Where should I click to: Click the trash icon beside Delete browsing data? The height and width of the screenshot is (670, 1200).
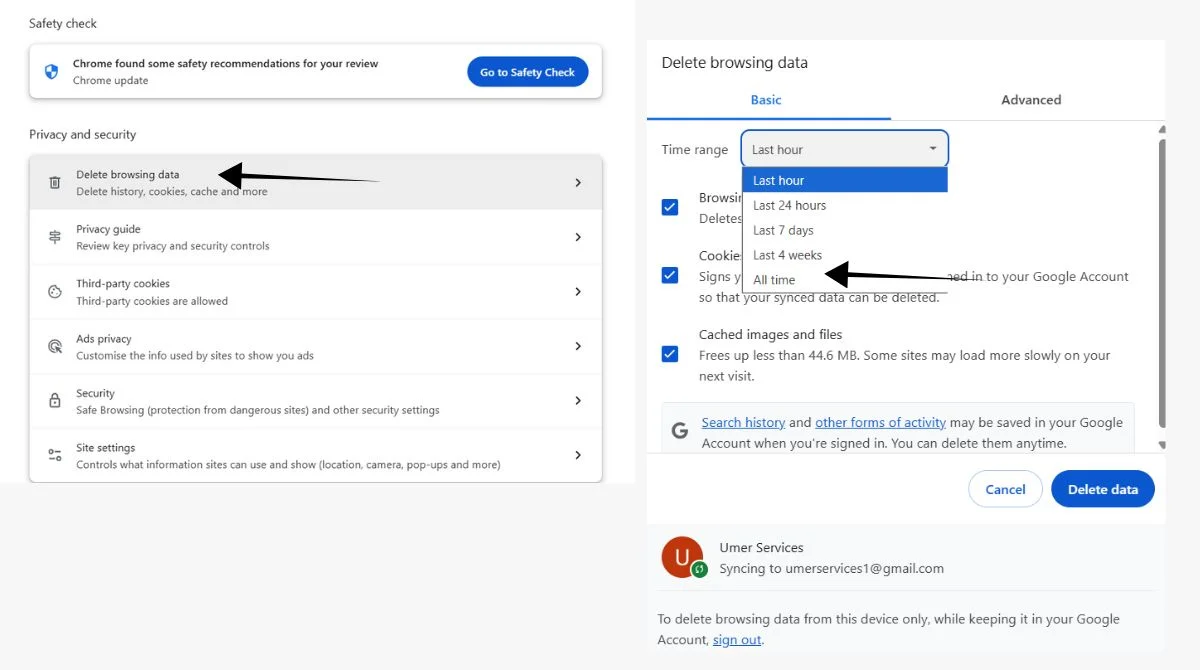[55, 183]
